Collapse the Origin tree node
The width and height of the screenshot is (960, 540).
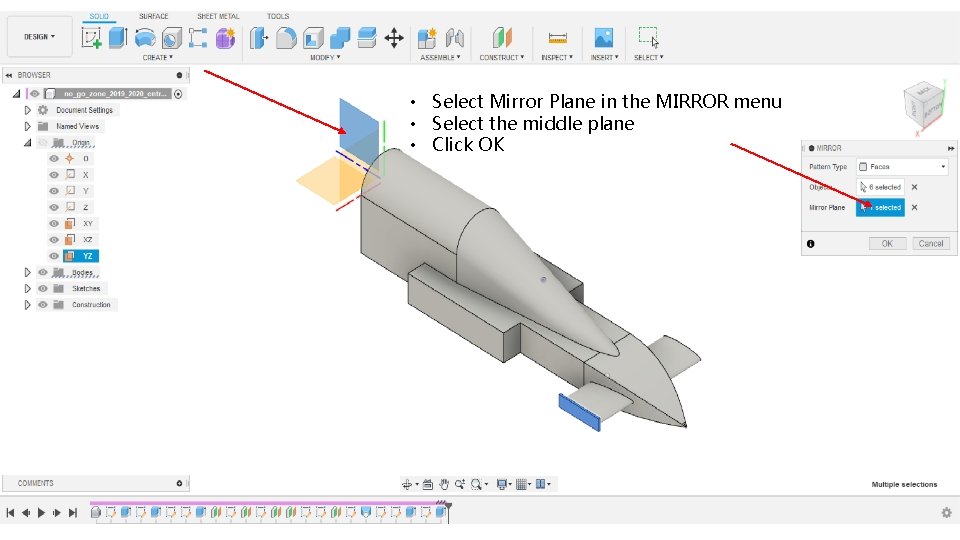pyautogui.click(x=27, y=143)
